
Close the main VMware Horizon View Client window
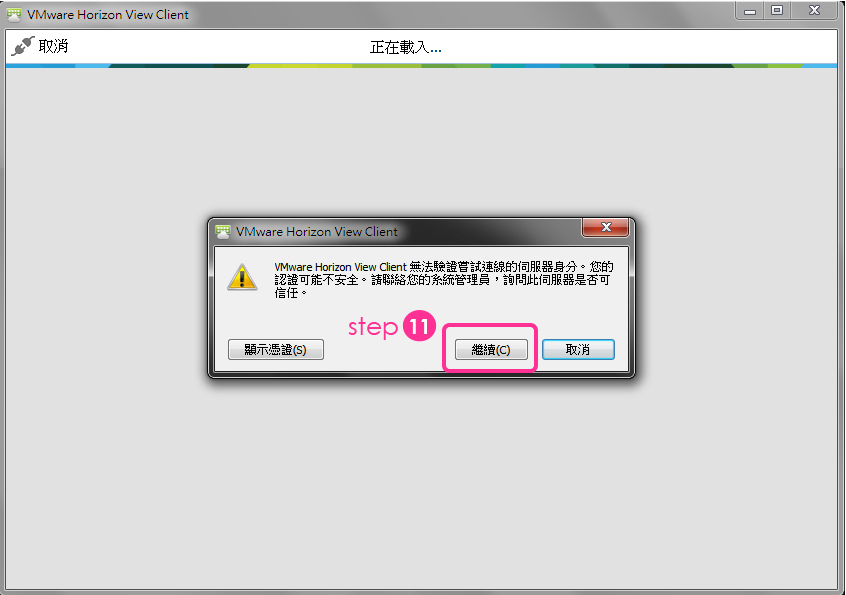(815, 10)
